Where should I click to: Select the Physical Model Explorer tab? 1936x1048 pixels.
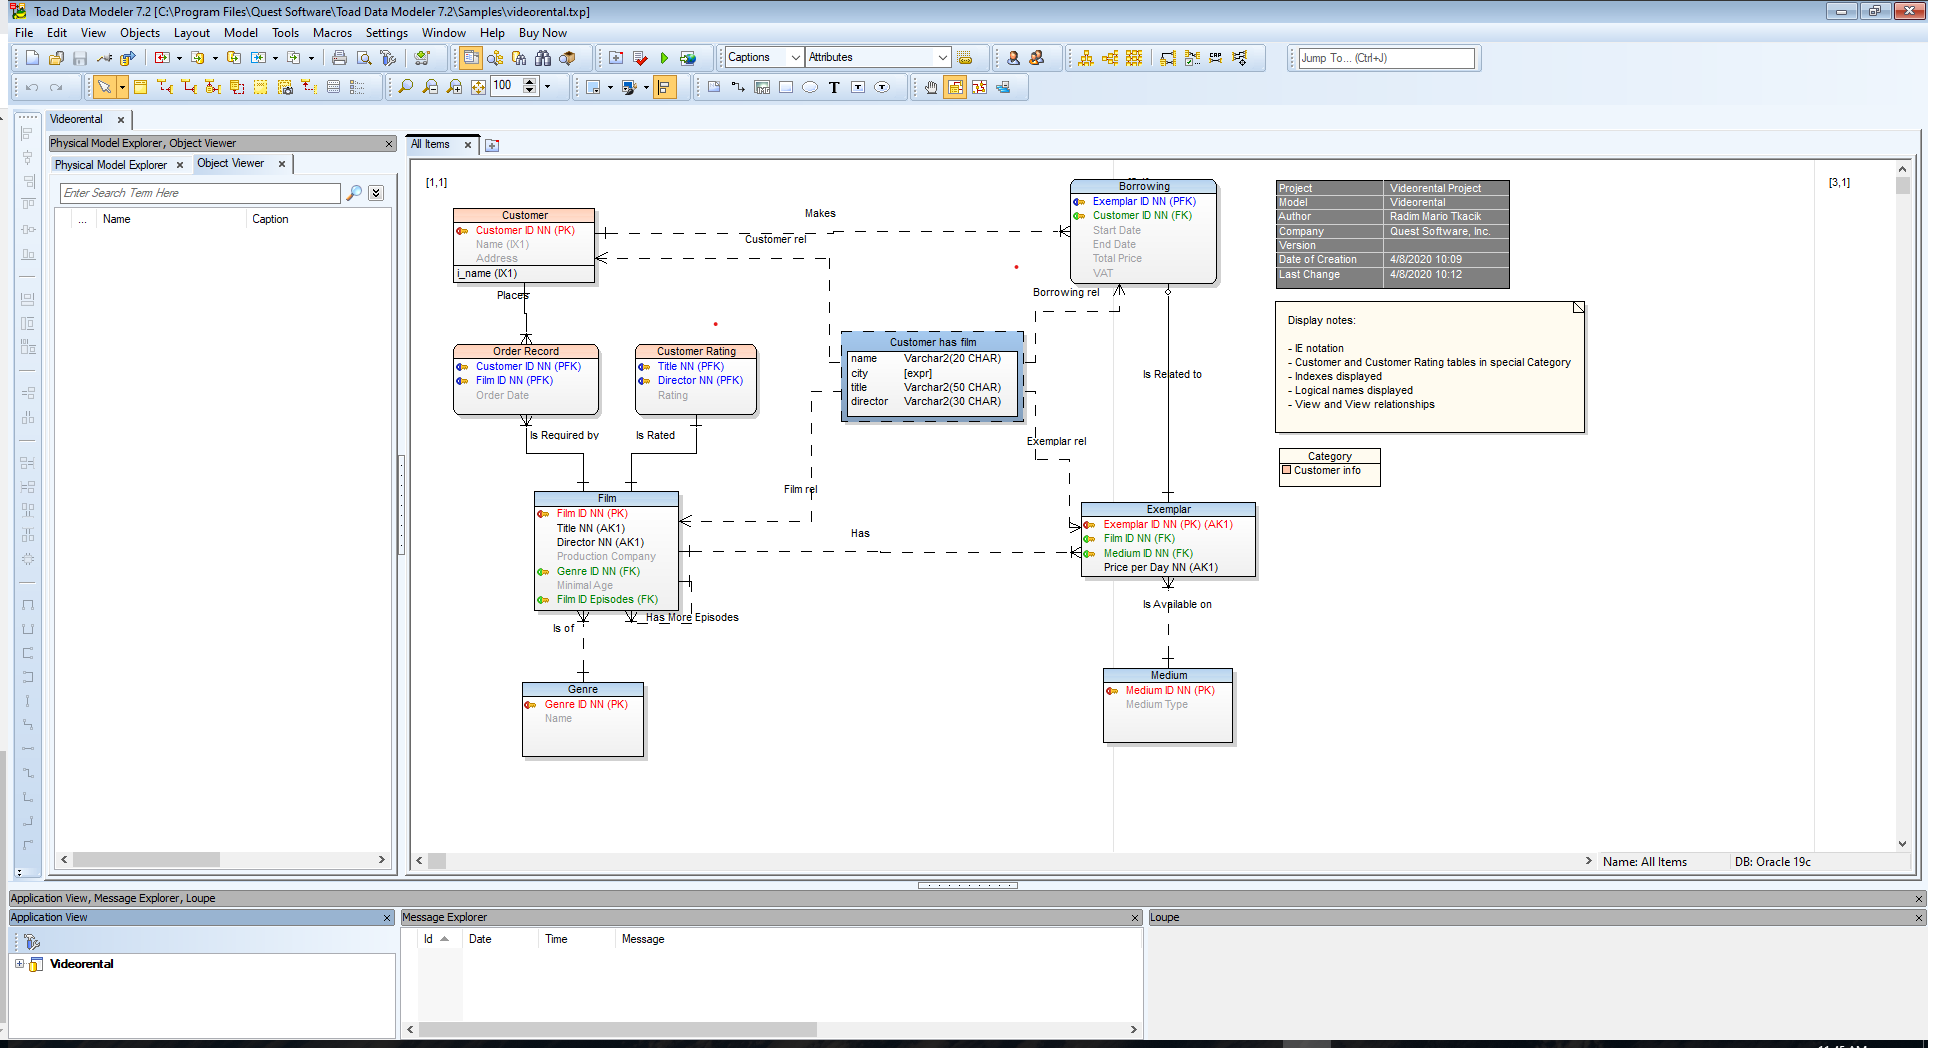coord(111,165)
